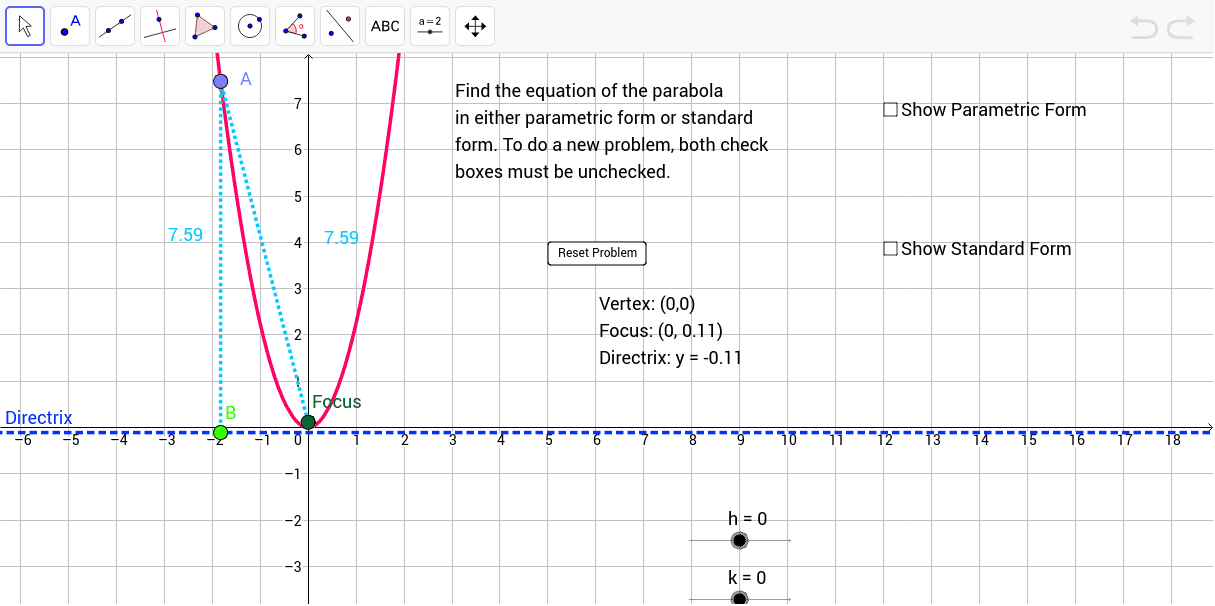Click the Redo arrow
1215x606 pixels.
pyautogui.click(x=1181, y=27)
